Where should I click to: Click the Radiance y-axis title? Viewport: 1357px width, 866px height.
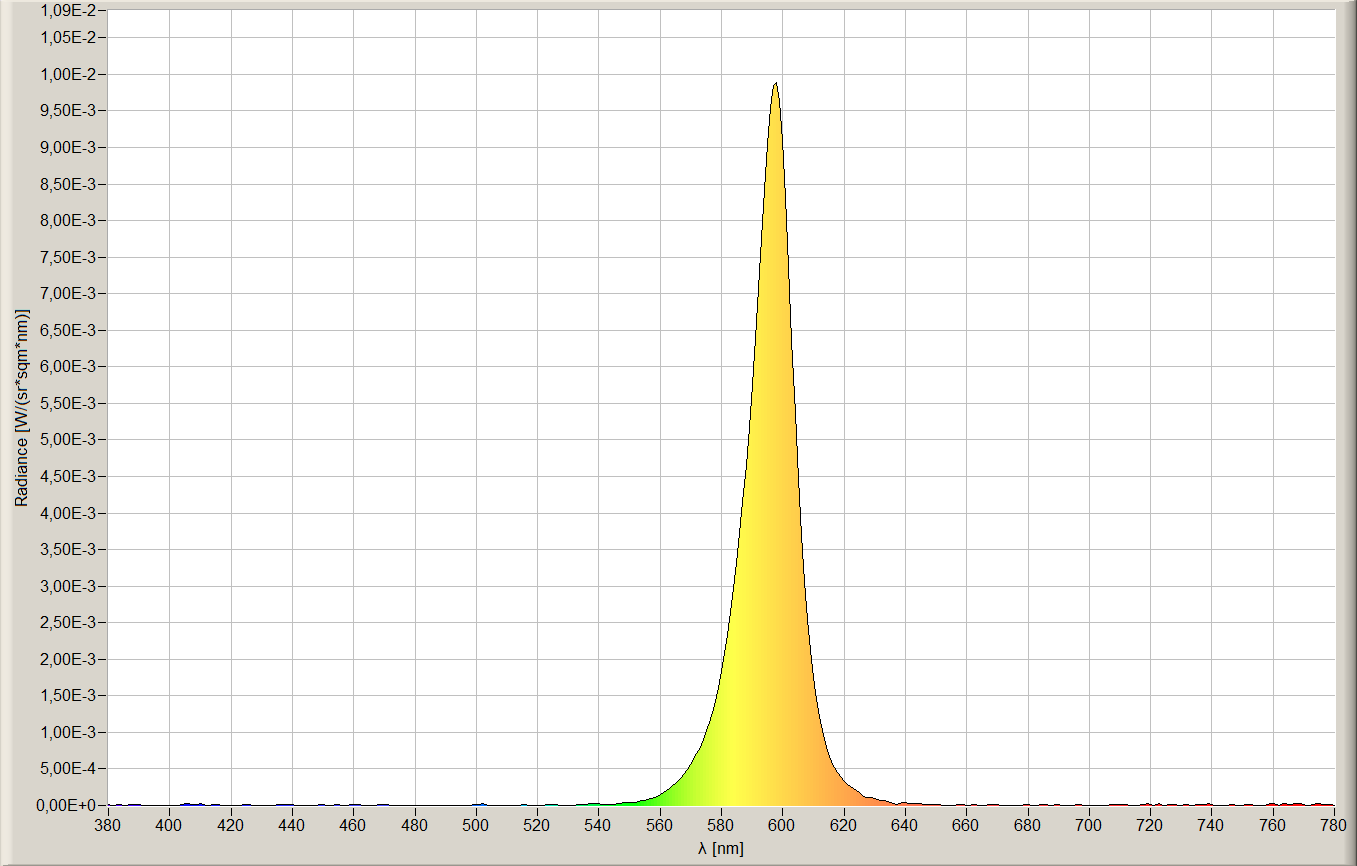(x=21, y=407)
